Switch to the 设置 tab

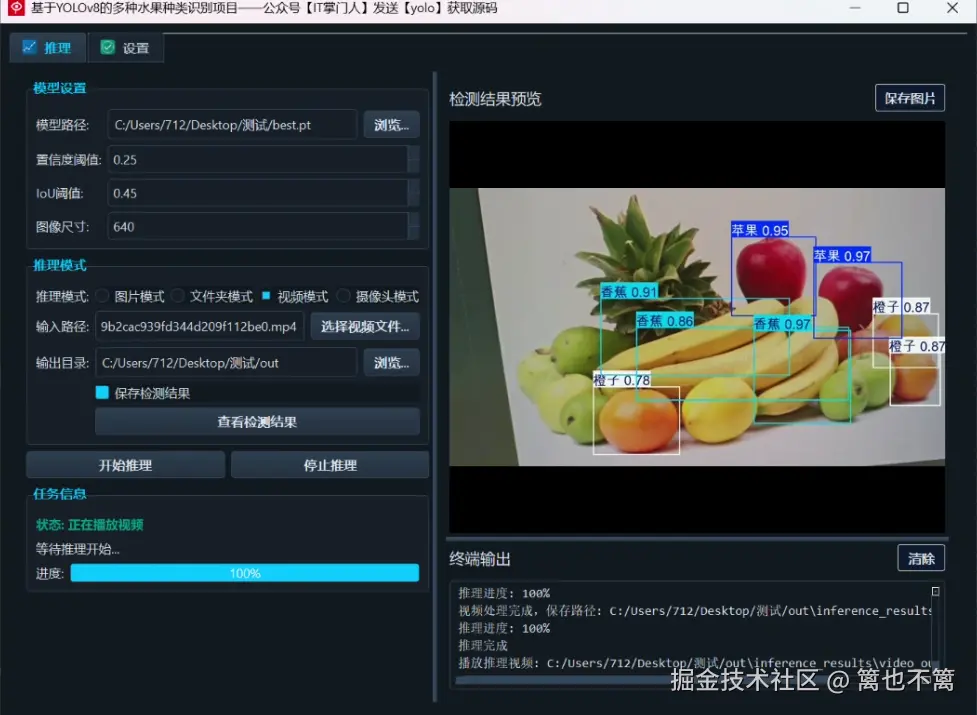pyautogui.click(x=125, y=48)
